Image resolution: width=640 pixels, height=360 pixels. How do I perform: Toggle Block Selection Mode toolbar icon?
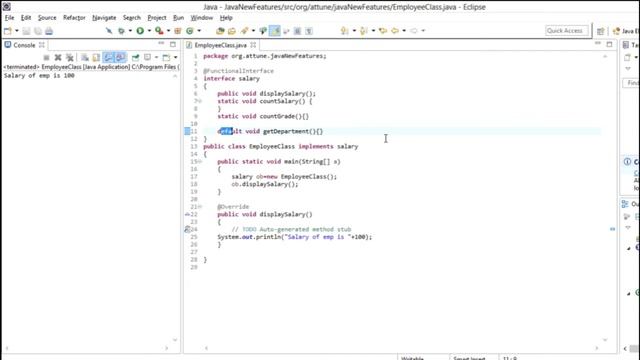[297, 31]
